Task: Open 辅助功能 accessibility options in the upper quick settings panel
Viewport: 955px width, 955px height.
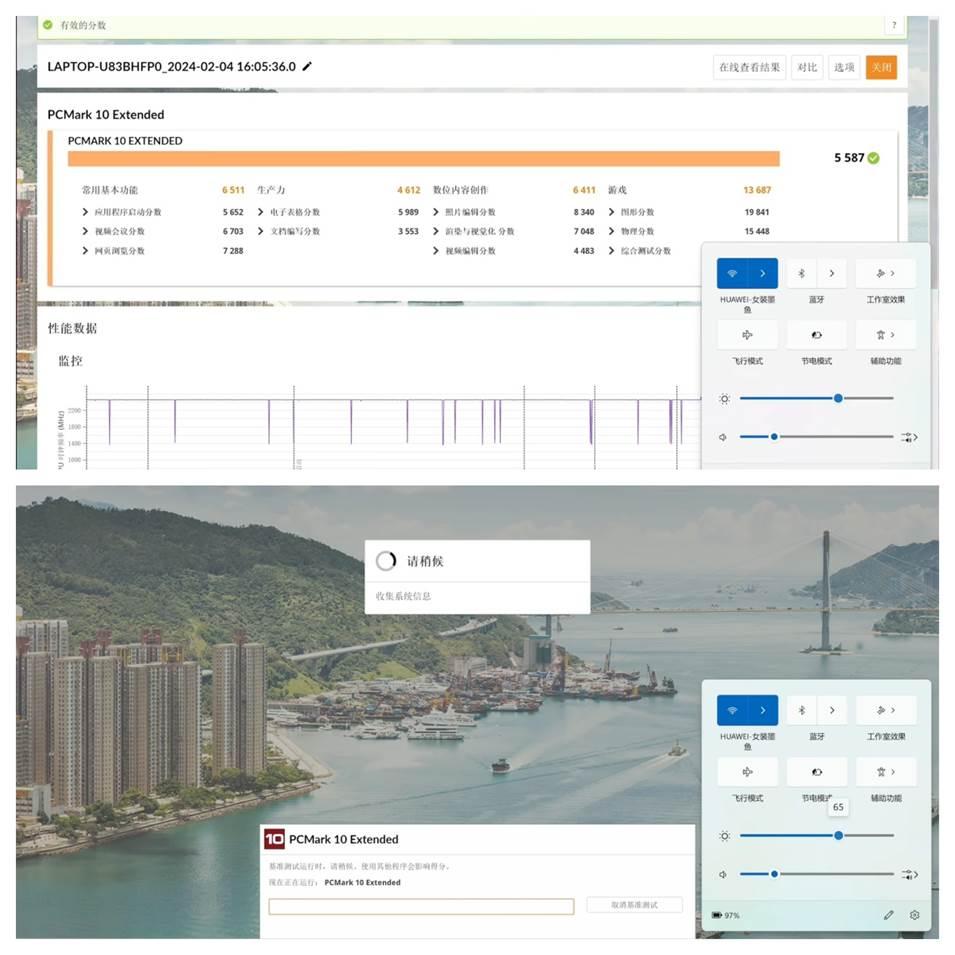Action: 886,335
